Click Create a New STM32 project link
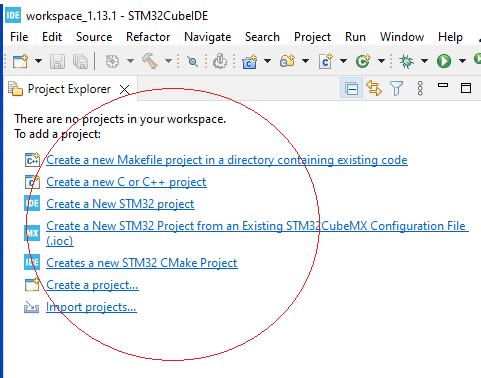The width and height of the screenshot is (481, 378). click(x=120, y=204)
